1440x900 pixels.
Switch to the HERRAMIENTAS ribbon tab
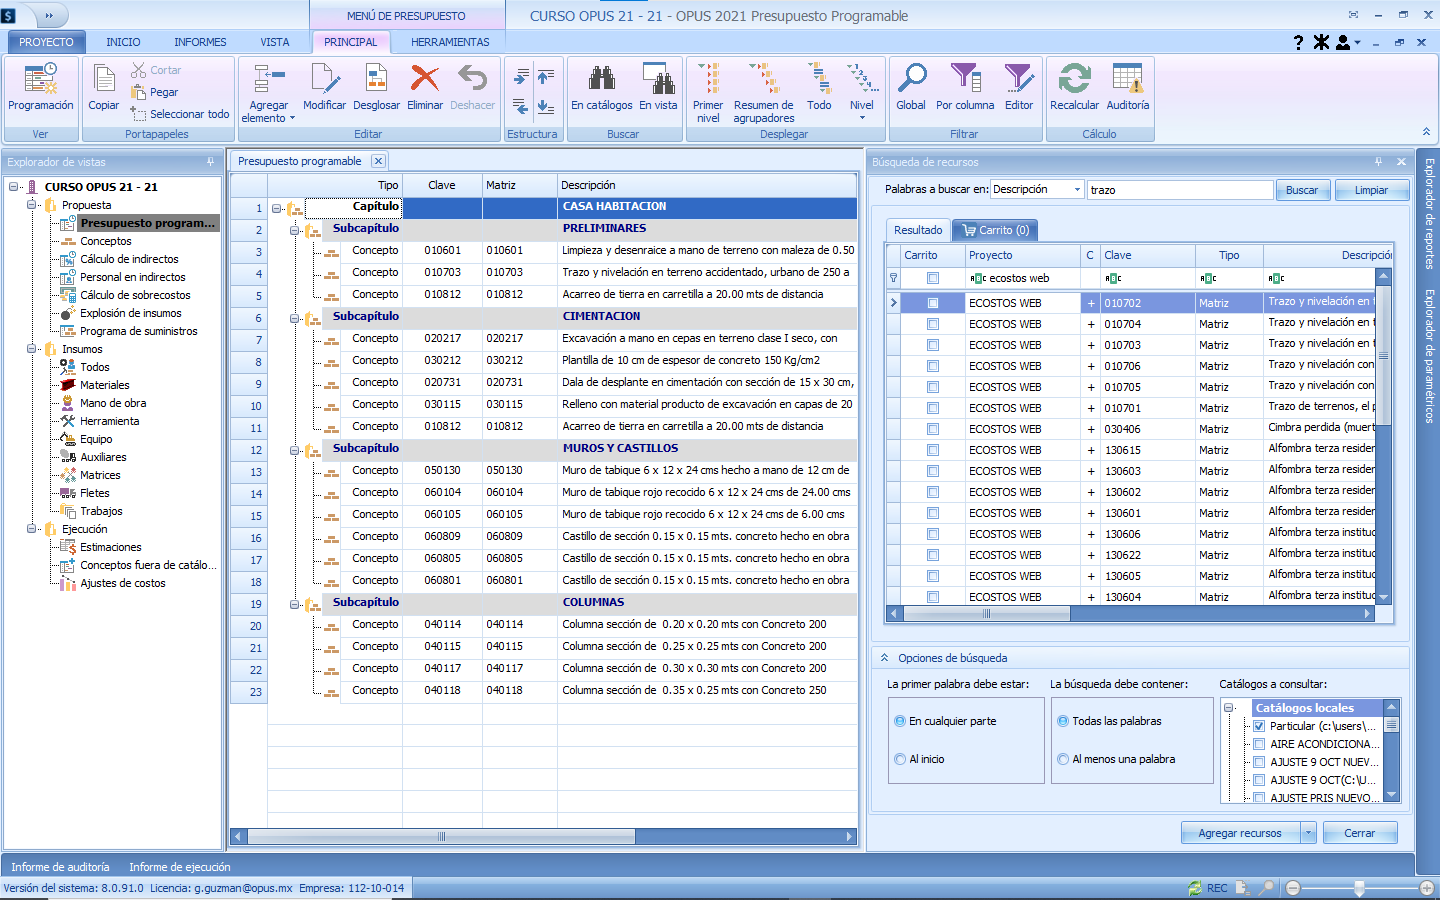click(450, 42)
